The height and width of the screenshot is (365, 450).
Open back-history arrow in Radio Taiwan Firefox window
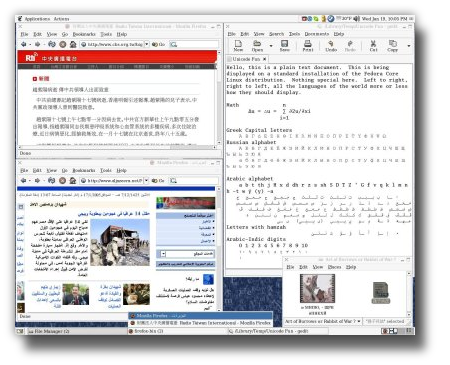pyautogui.click(x=30, y=44)
